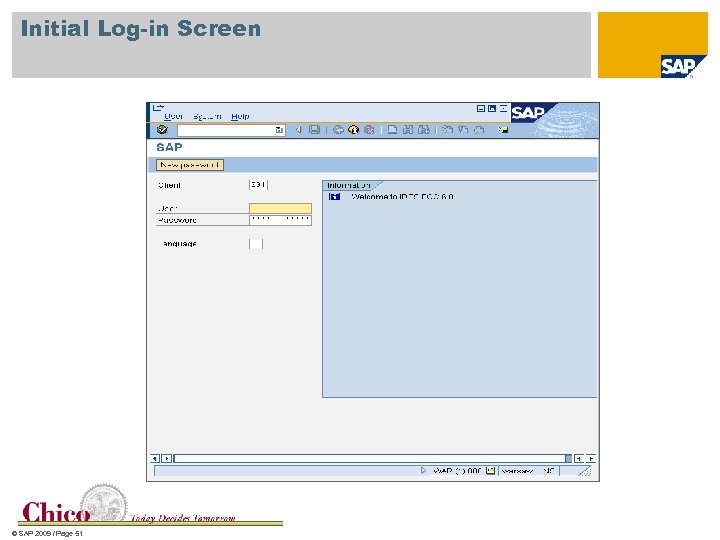Click the Save disk icon

coord(315,130)
